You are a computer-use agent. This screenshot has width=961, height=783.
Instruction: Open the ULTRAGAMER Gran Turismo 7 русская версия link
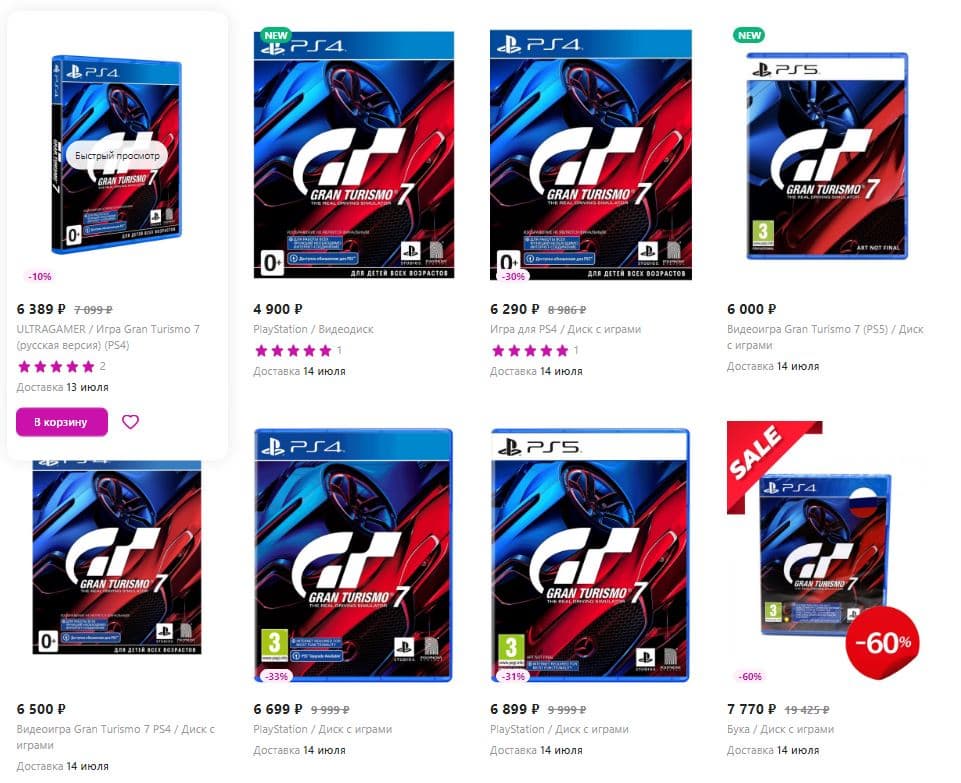pyautogui.click(x=108, y=337)
